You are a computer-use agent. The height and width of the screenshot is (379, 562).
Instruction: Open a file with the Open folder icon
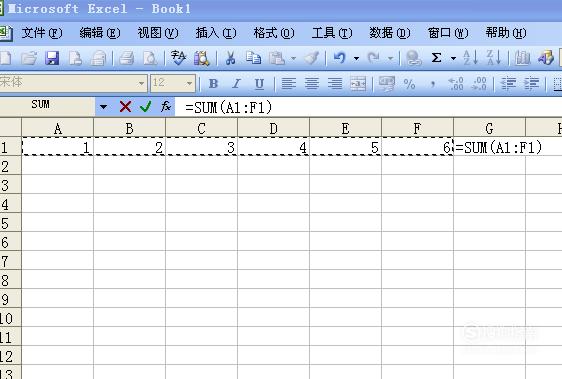pos(29,58)
